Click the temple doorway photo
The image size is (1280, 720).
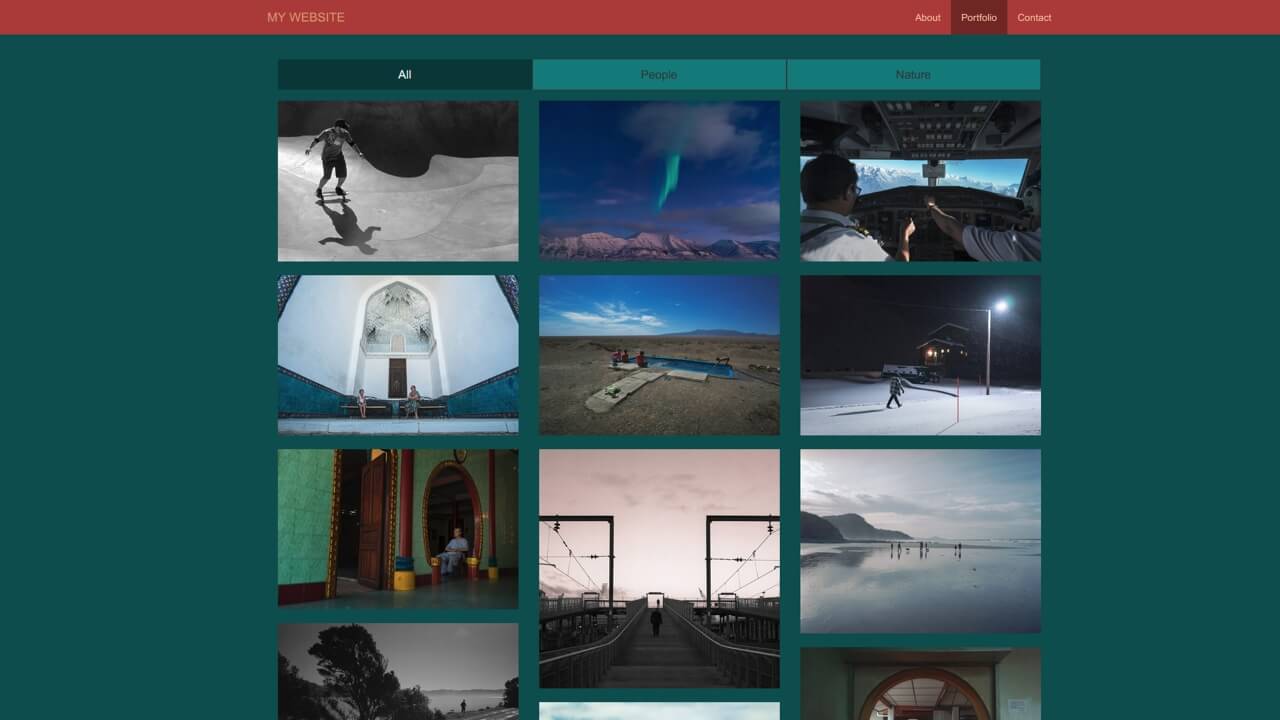pyautogui.click(x=397, y=528)
